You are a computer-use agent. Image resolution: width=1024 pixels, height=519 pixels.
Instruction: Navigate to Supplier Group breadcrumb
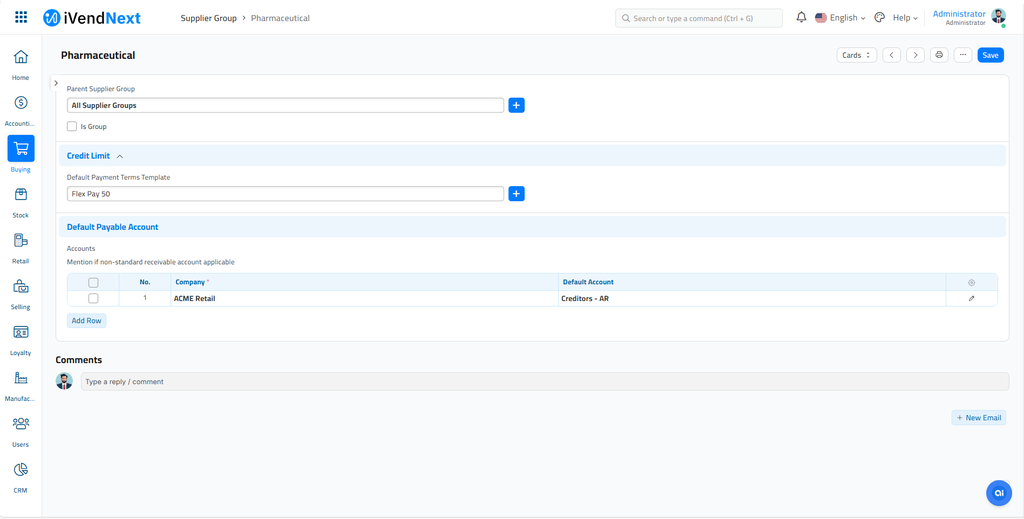pos(208,18)
